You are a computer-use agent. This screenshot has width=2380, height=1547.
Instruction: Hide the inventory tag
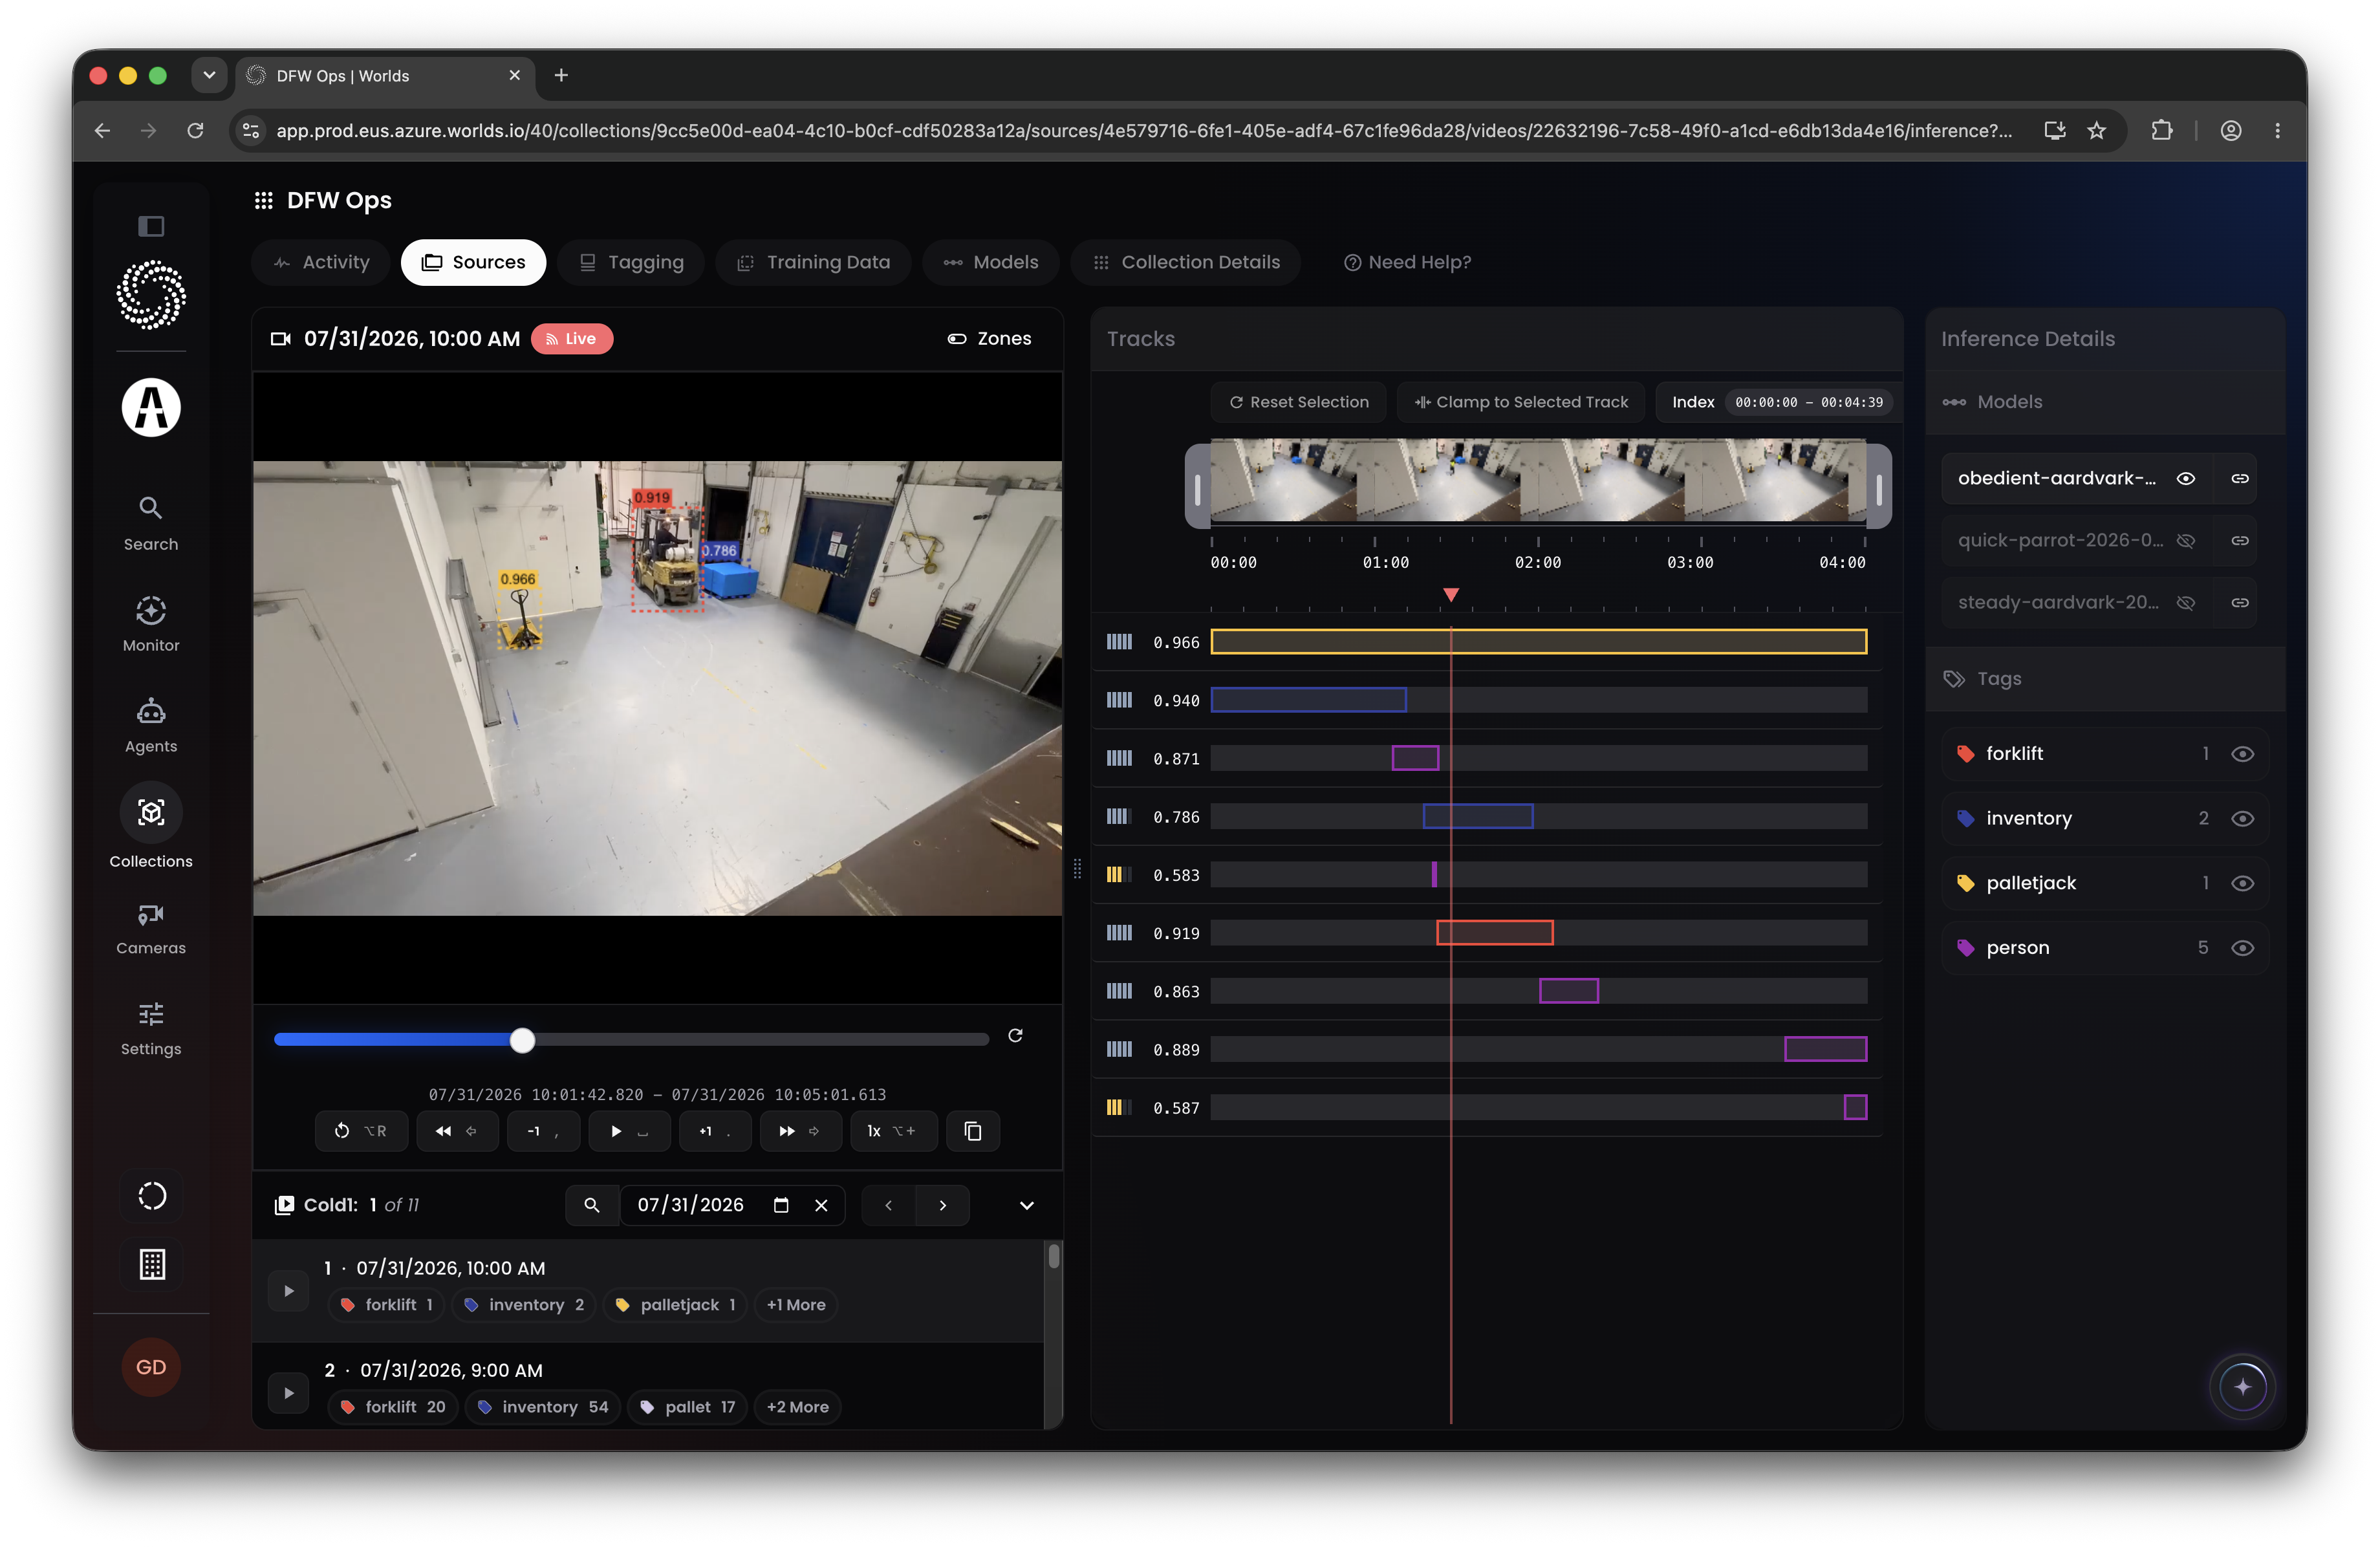click(x=2242, y=819)
